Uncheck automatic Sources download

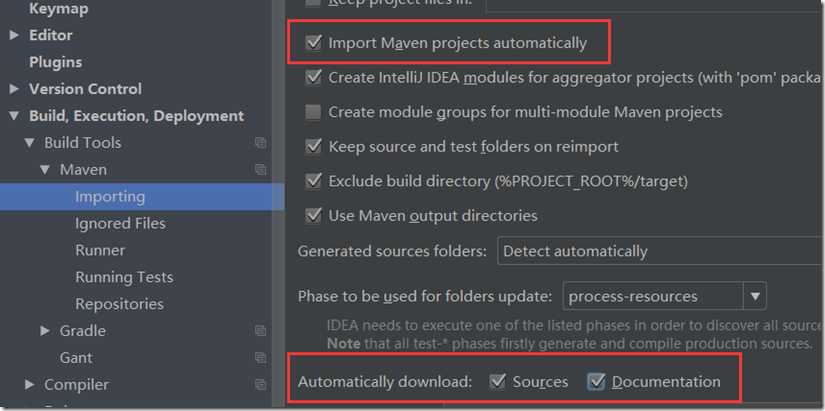[497, 382]
